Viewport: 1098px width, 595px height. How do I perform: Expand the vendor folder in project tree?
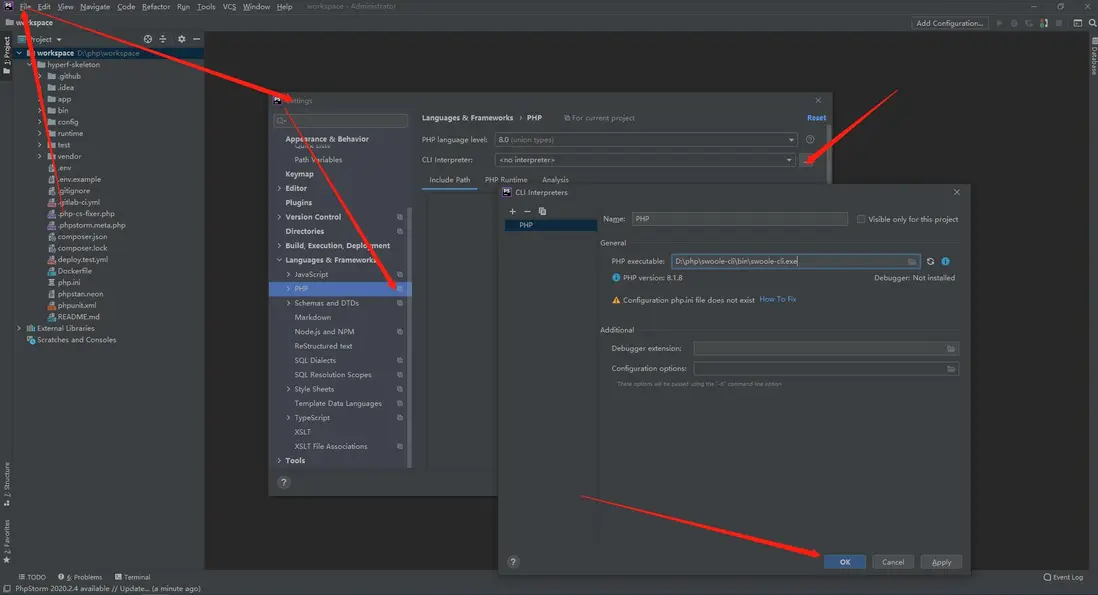coord(40,156)
